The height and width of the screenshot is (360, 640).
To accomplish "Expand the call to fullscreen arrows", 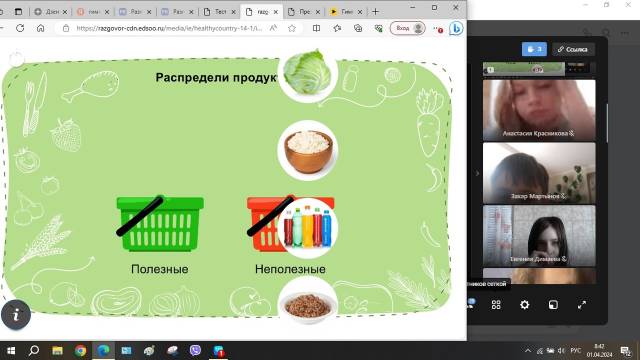I will point(582,305).
